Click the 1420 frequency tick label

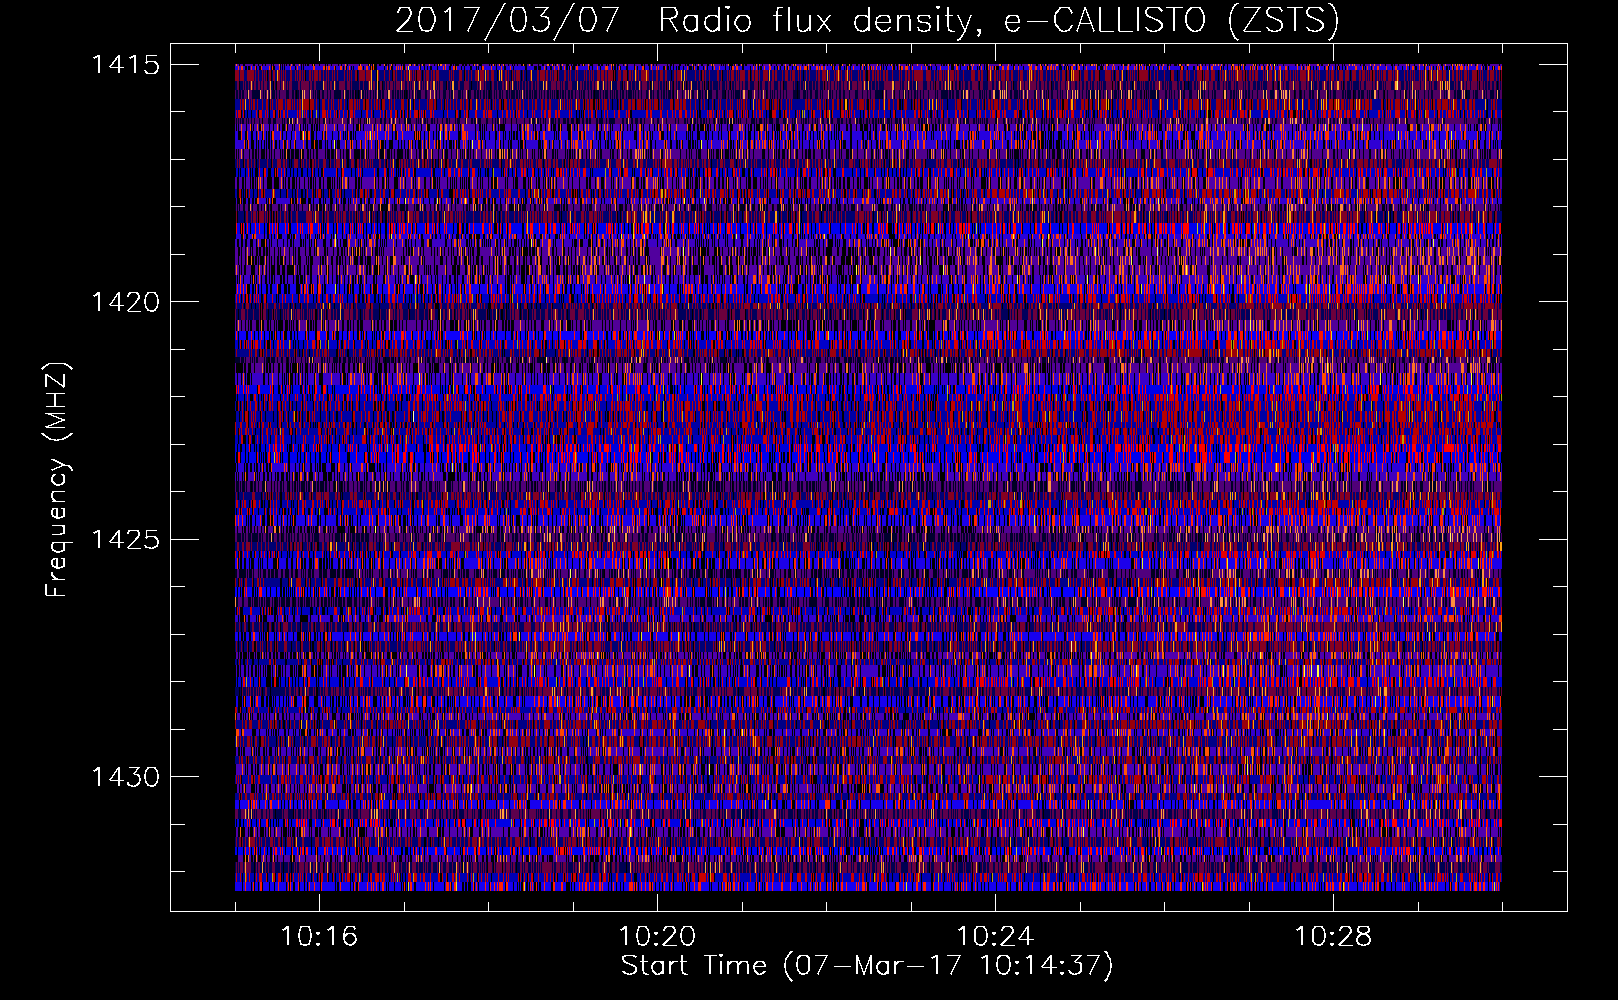pyautogui.click(x=126, y=302)
